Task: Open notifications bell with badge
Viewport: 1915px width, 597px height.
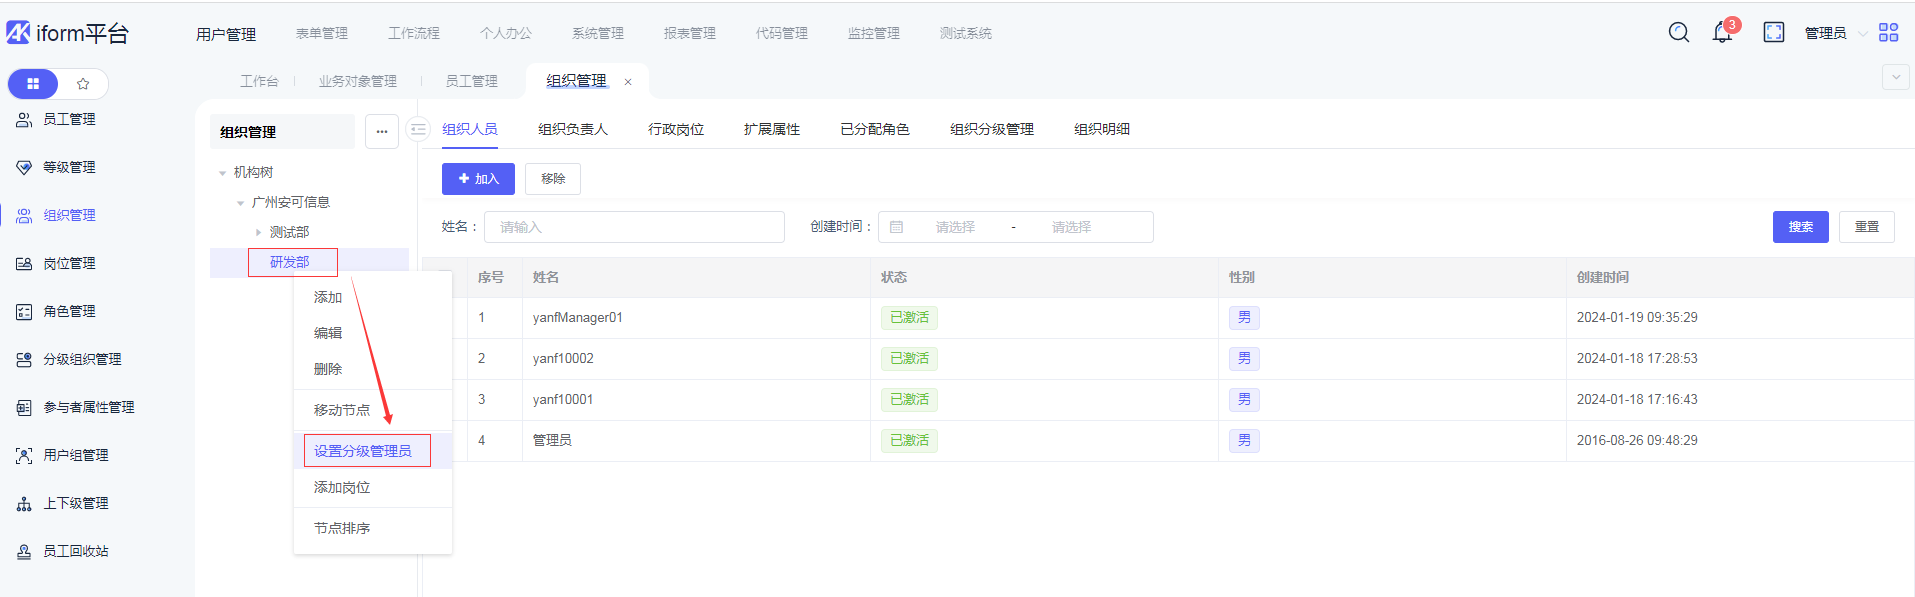Action: [1722, 33]
